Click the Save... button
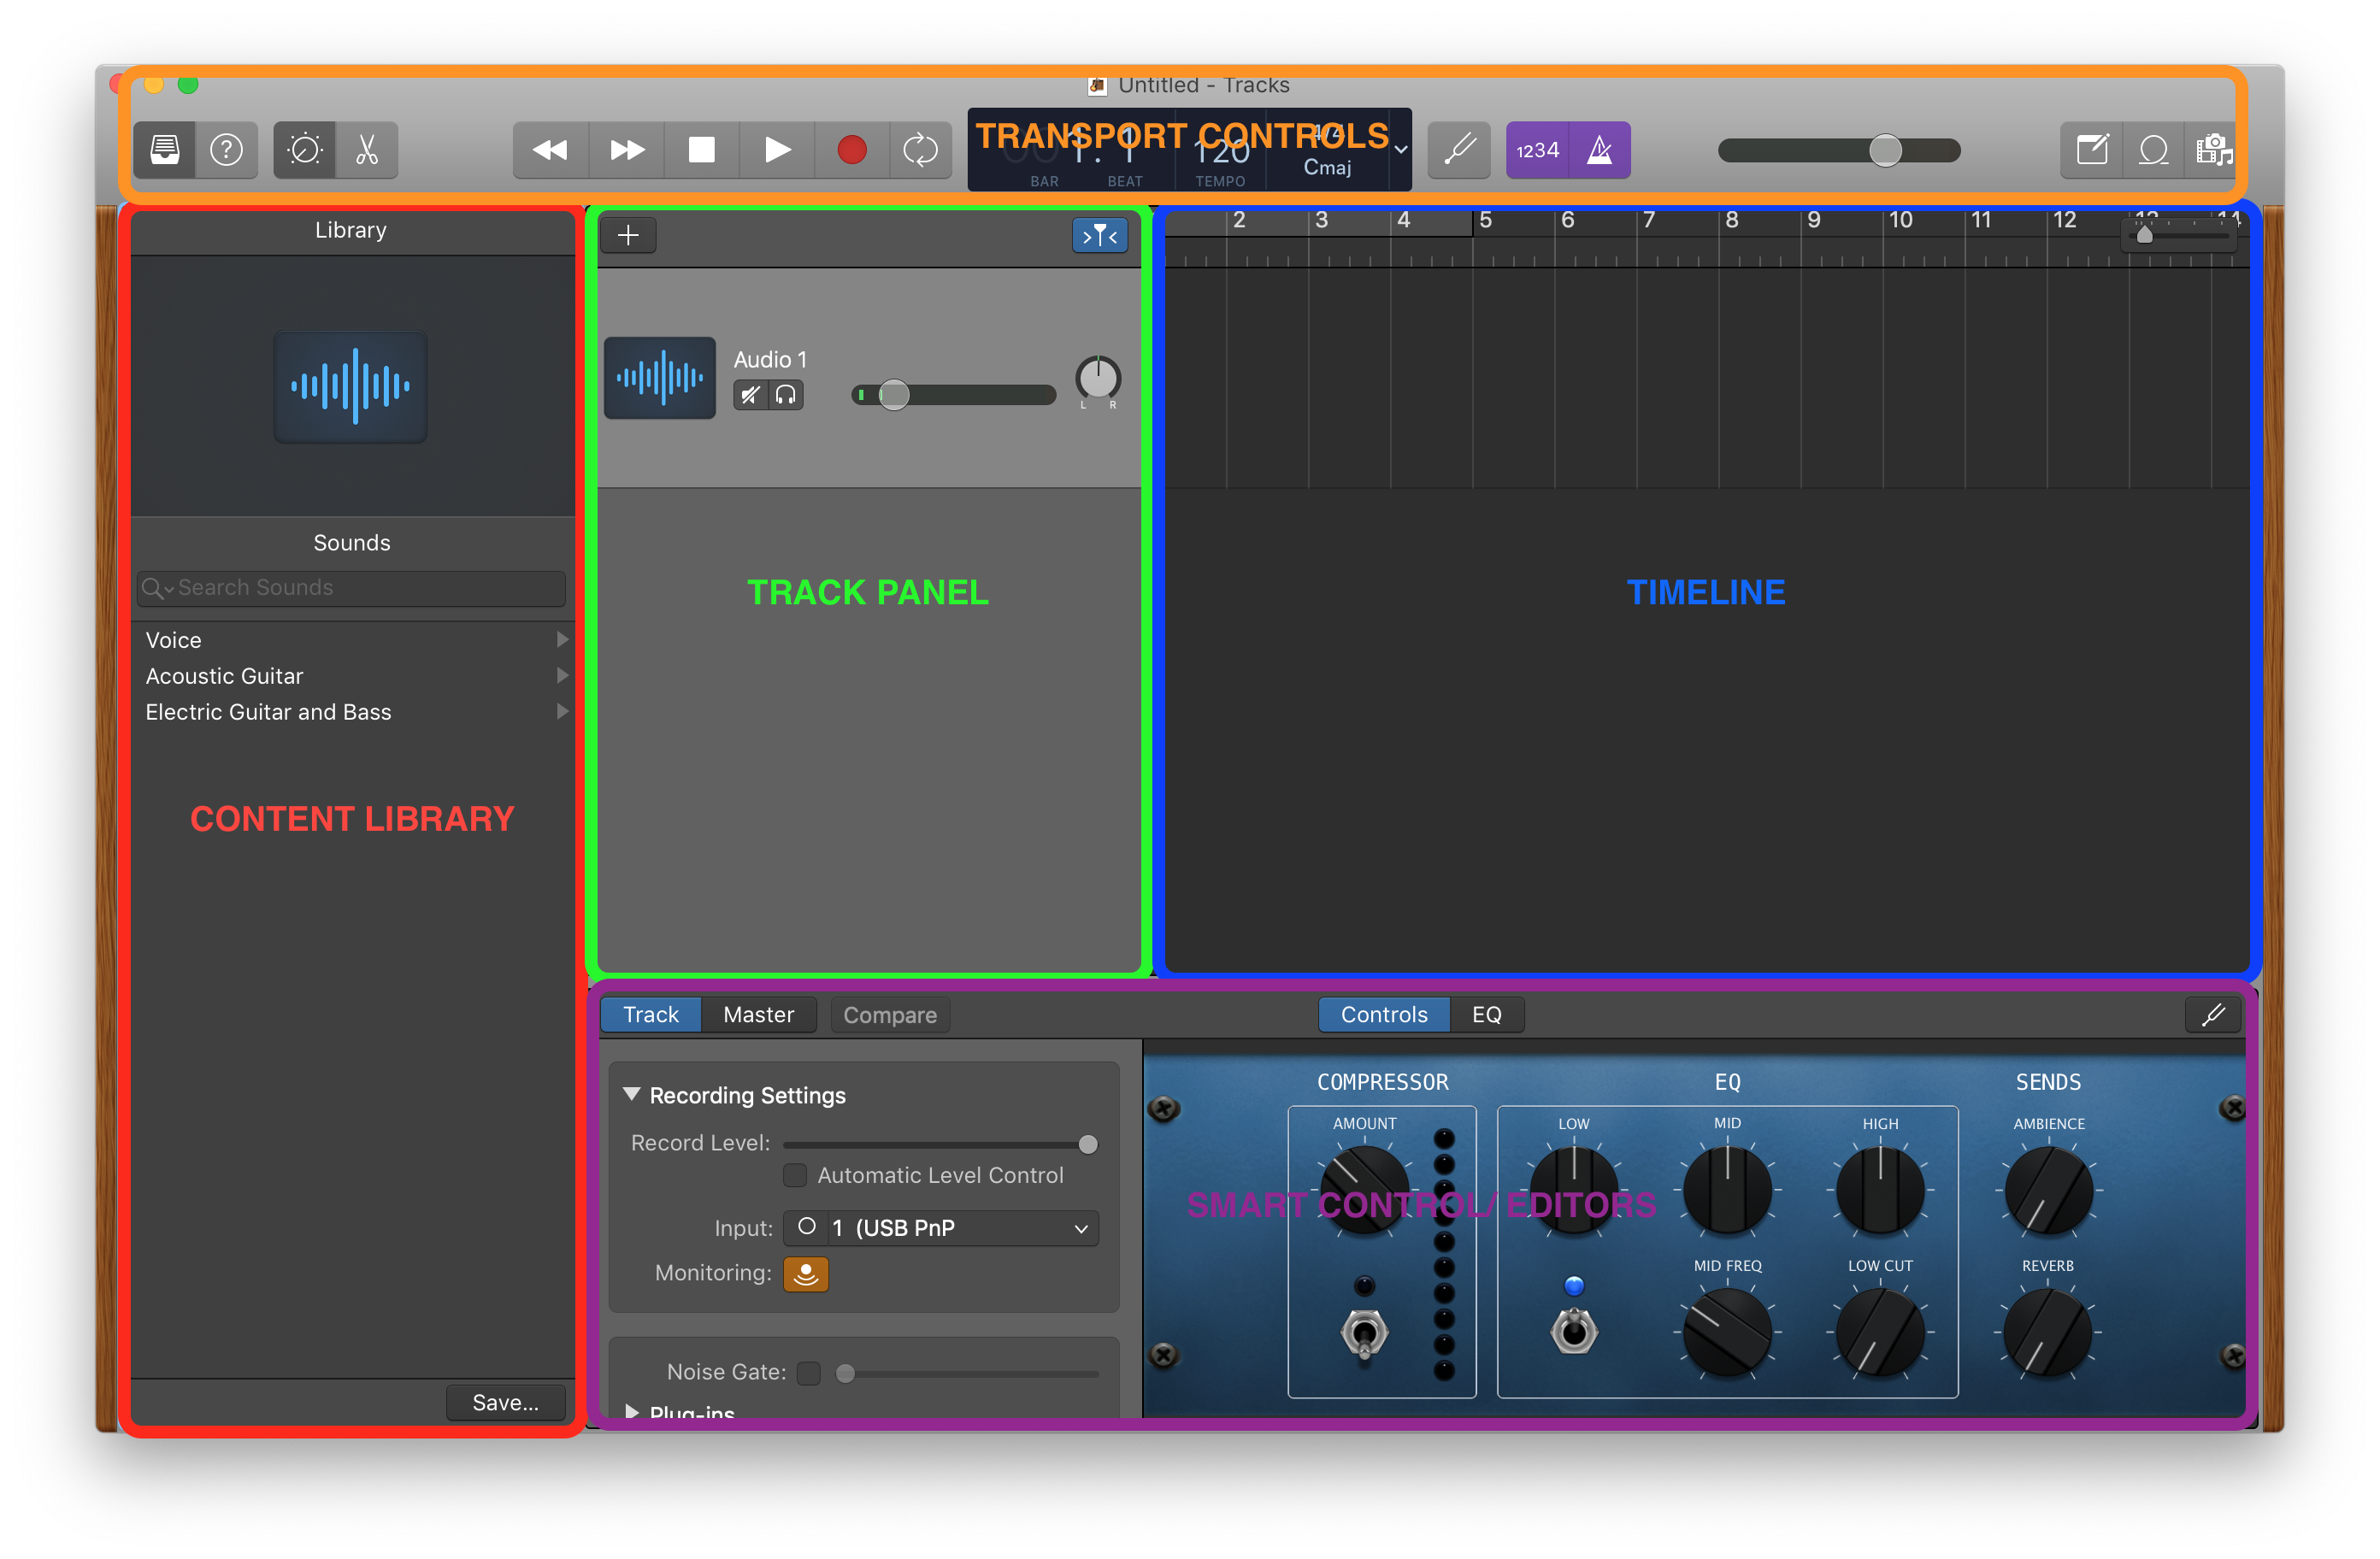Image resolution: width=2380 pixels, height=1559 pixels. [505, 1402]
